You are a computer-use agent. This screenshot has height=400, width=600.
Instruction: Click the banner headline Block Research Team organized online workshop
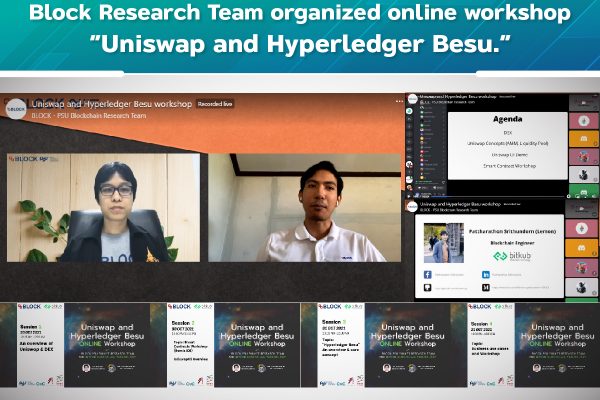(300, 12)
